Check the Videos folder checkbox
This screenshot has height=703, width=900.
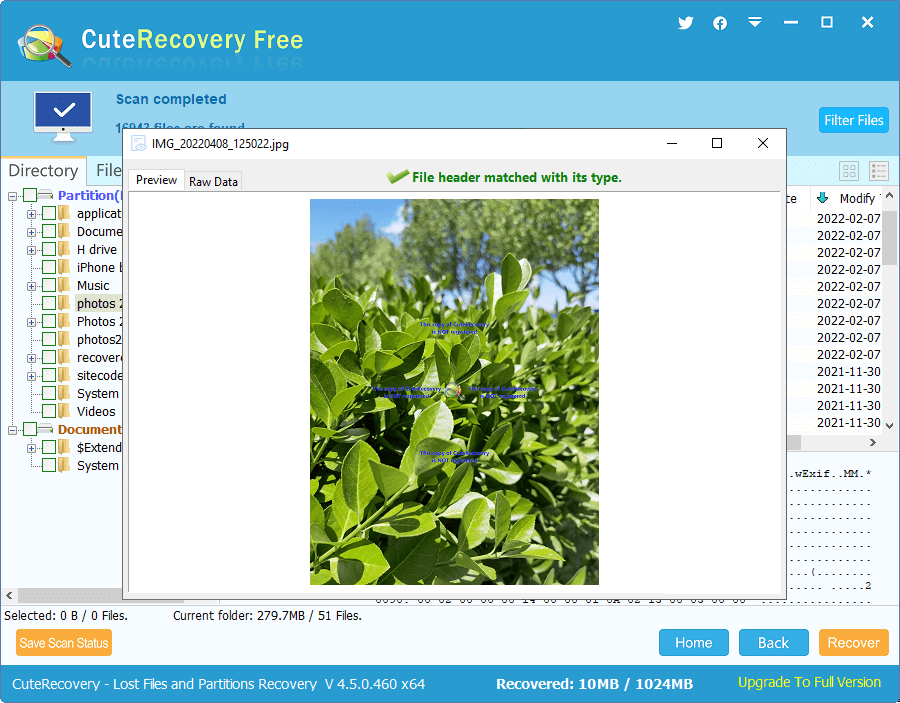(x=49, y=411)
